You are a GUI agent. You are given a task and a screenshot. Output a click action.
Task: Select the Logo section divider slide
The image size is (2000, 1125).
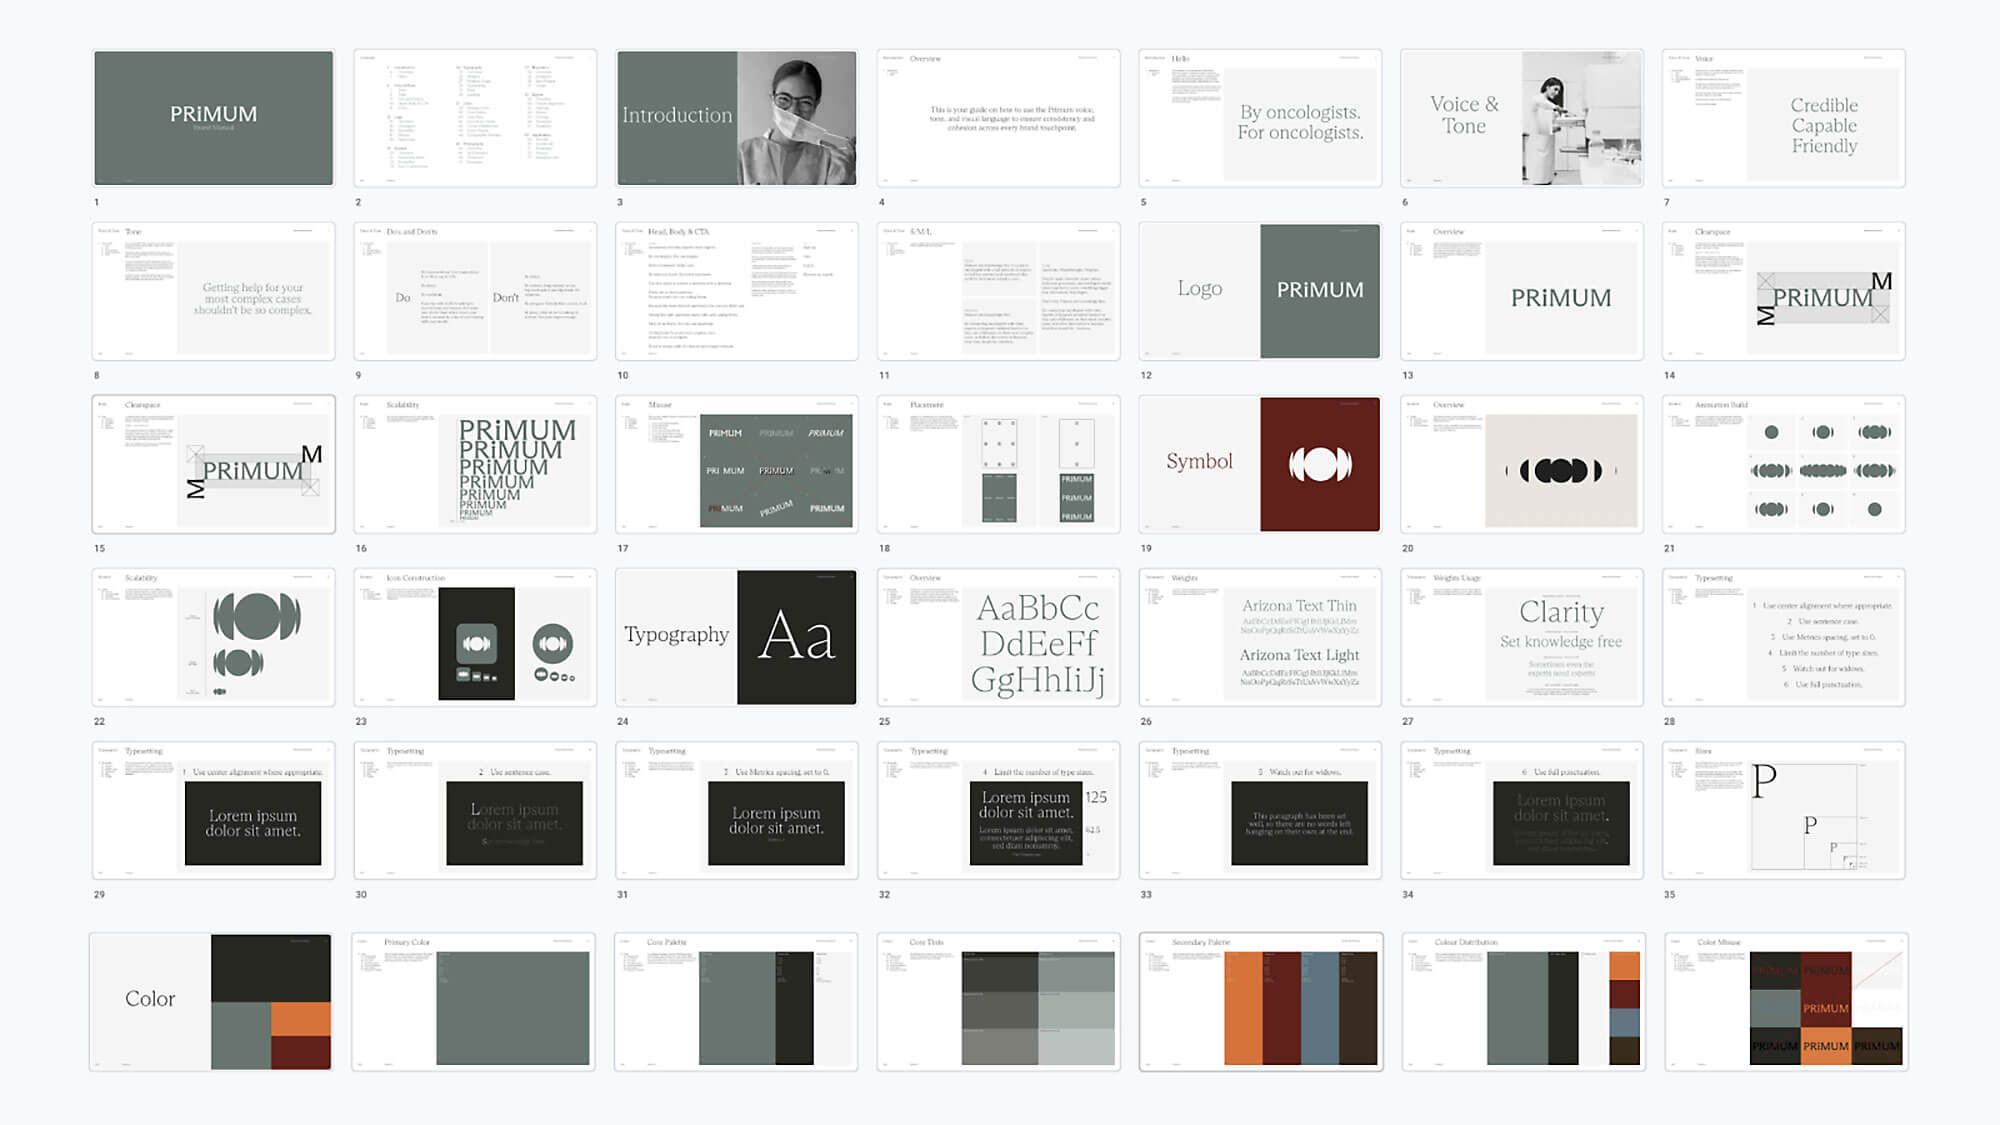click(x=1260, y=291)
